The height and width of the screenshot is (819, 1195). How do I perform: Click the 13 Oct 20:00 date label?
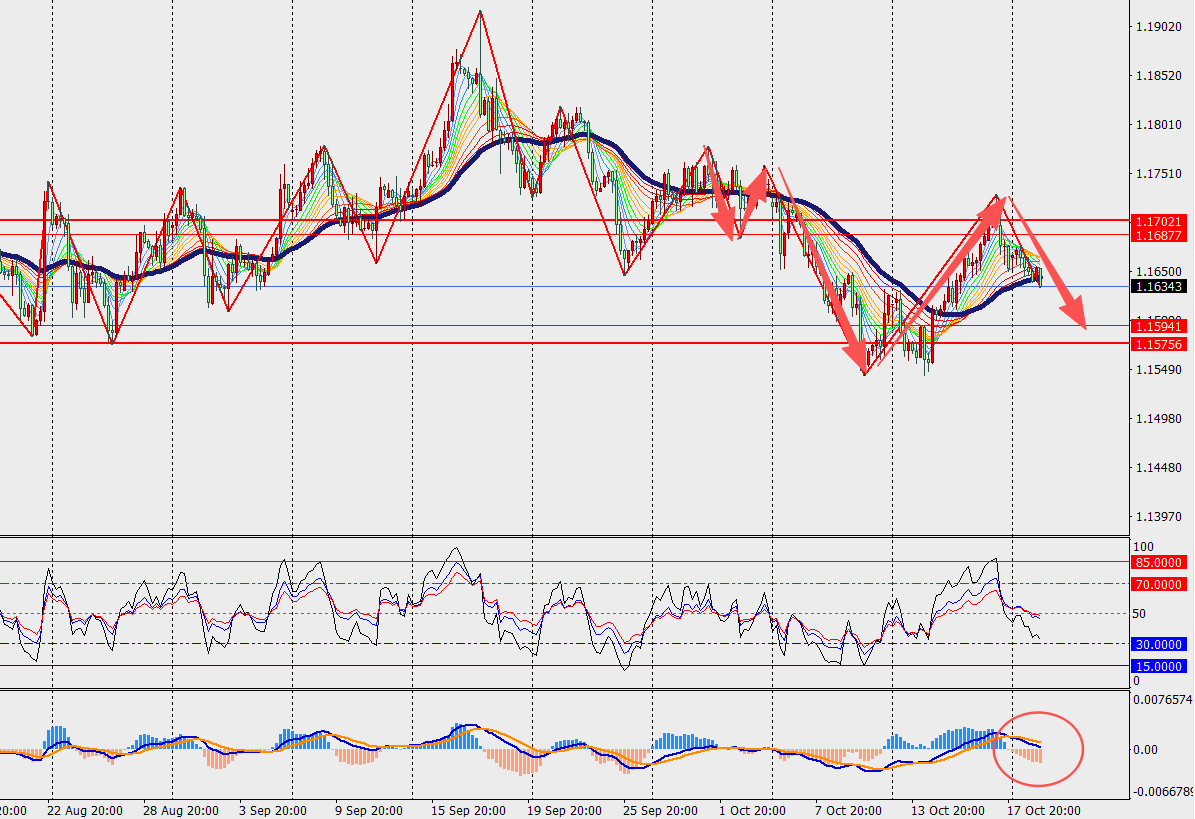click(x=947, y=810)
